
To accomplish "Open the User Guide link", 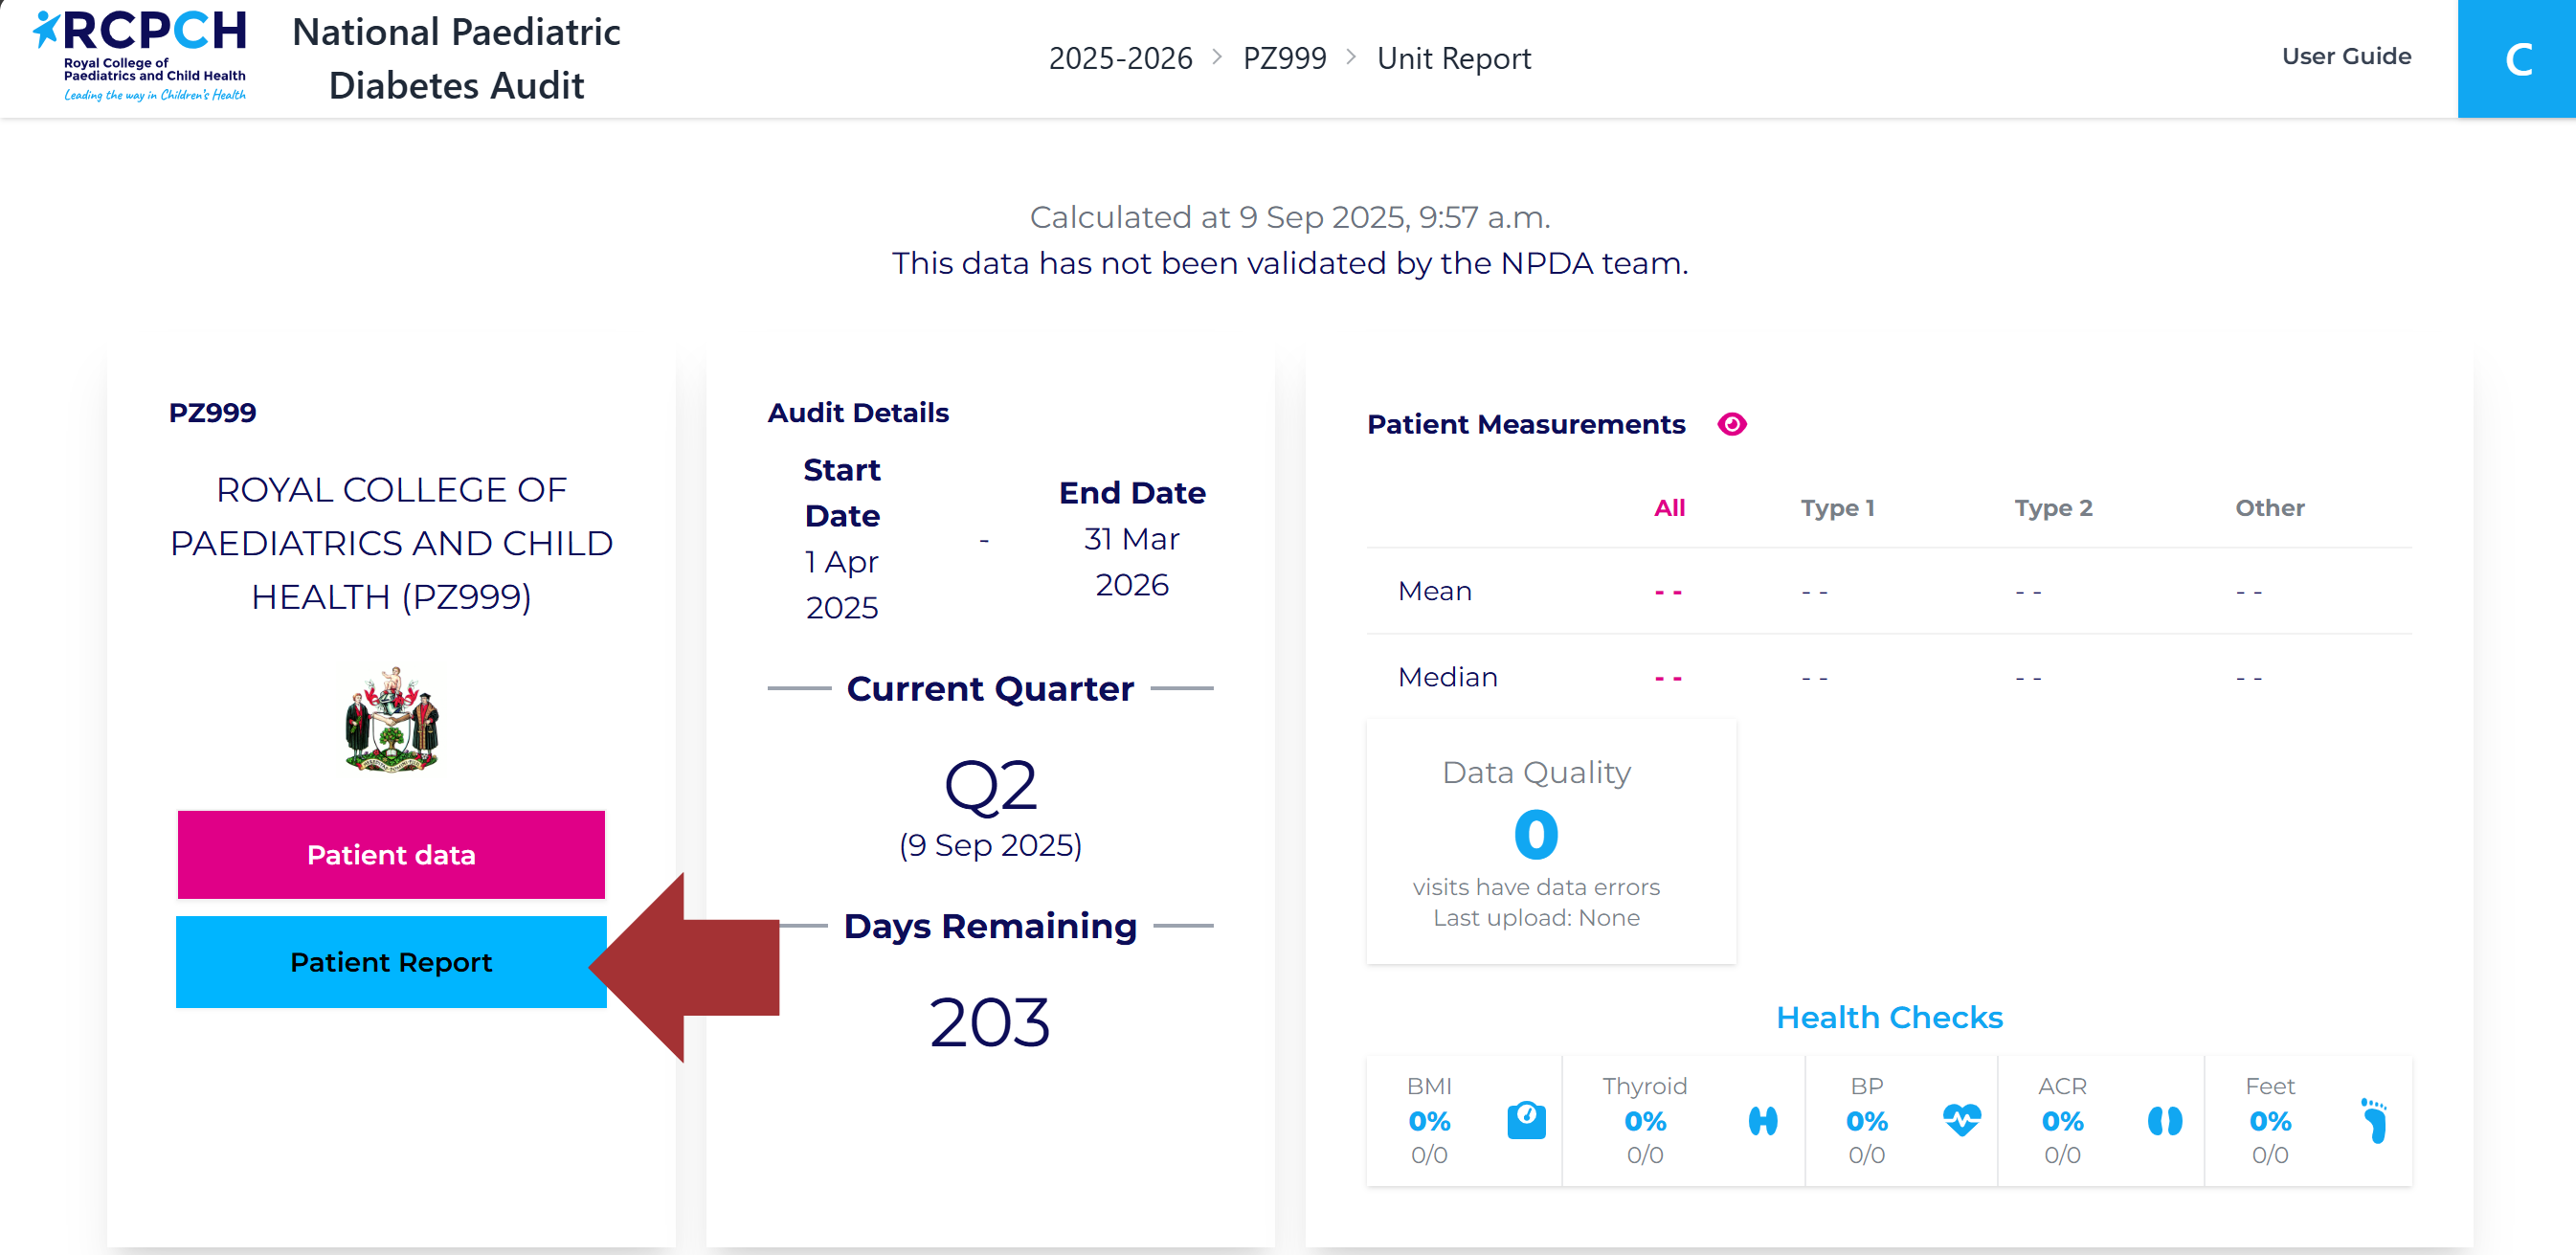I will (2345, 57).
